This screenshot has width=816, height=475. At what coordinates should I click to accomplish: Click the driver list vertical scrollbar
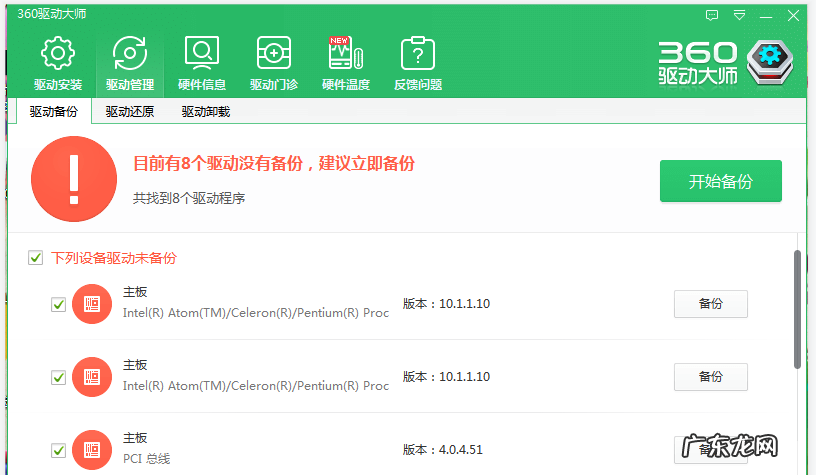point(797,310)
